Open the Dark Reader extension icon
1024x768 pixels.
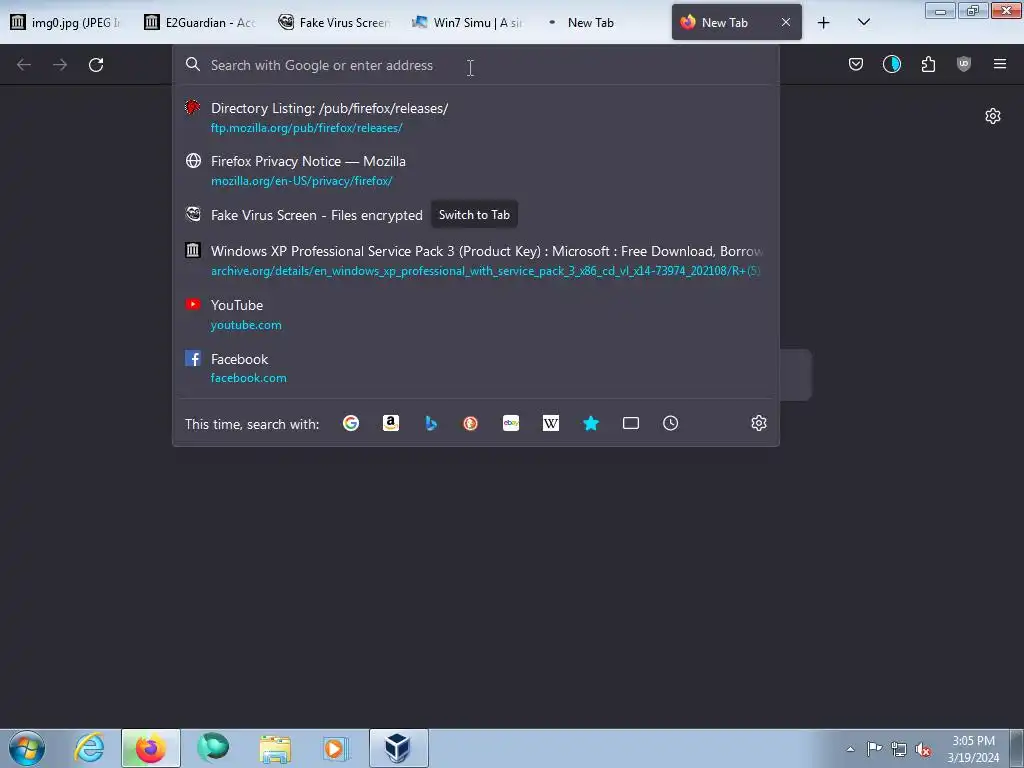coord(891,64)
